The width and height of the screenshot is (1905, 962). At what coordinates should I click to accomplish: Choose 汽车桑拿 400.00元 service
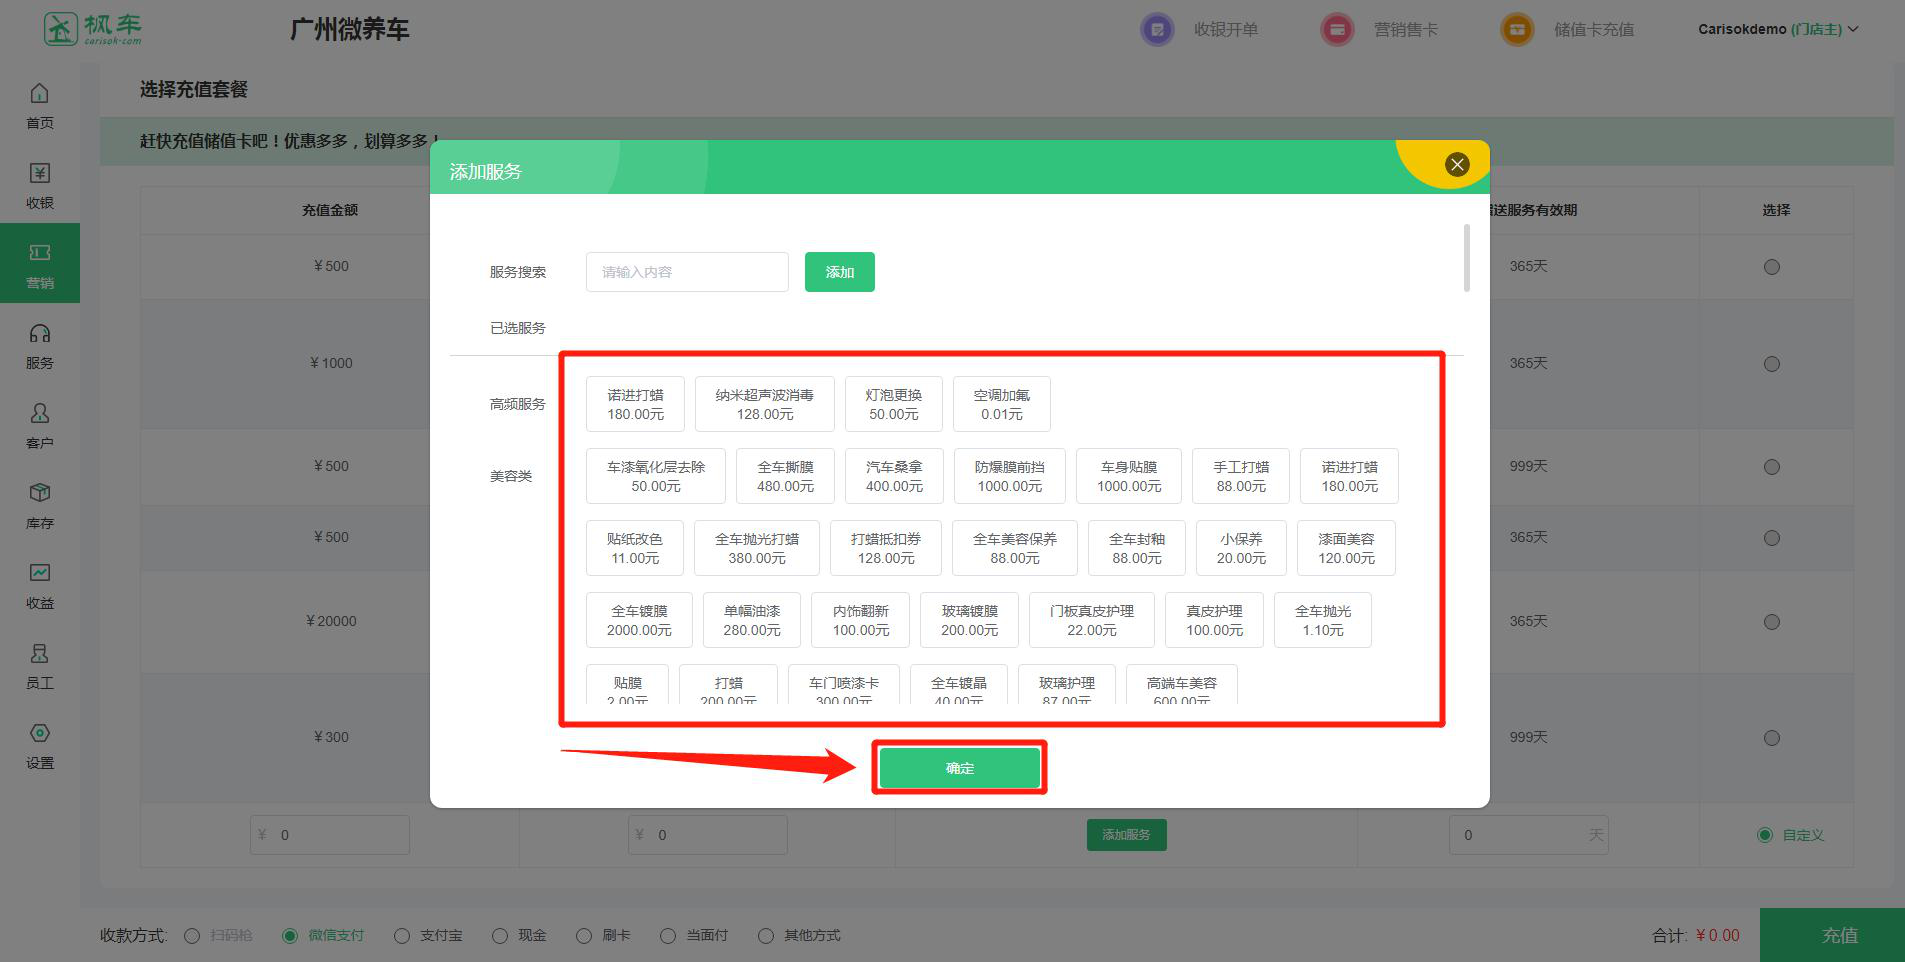(895, 476)
